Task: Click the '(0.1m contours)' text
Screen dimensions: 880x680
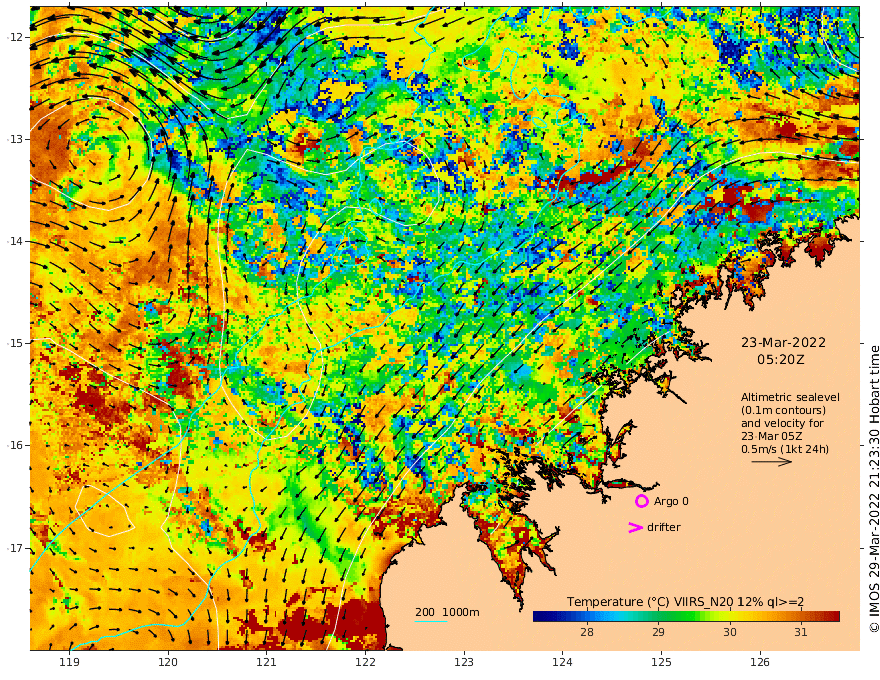Action: 783,410
